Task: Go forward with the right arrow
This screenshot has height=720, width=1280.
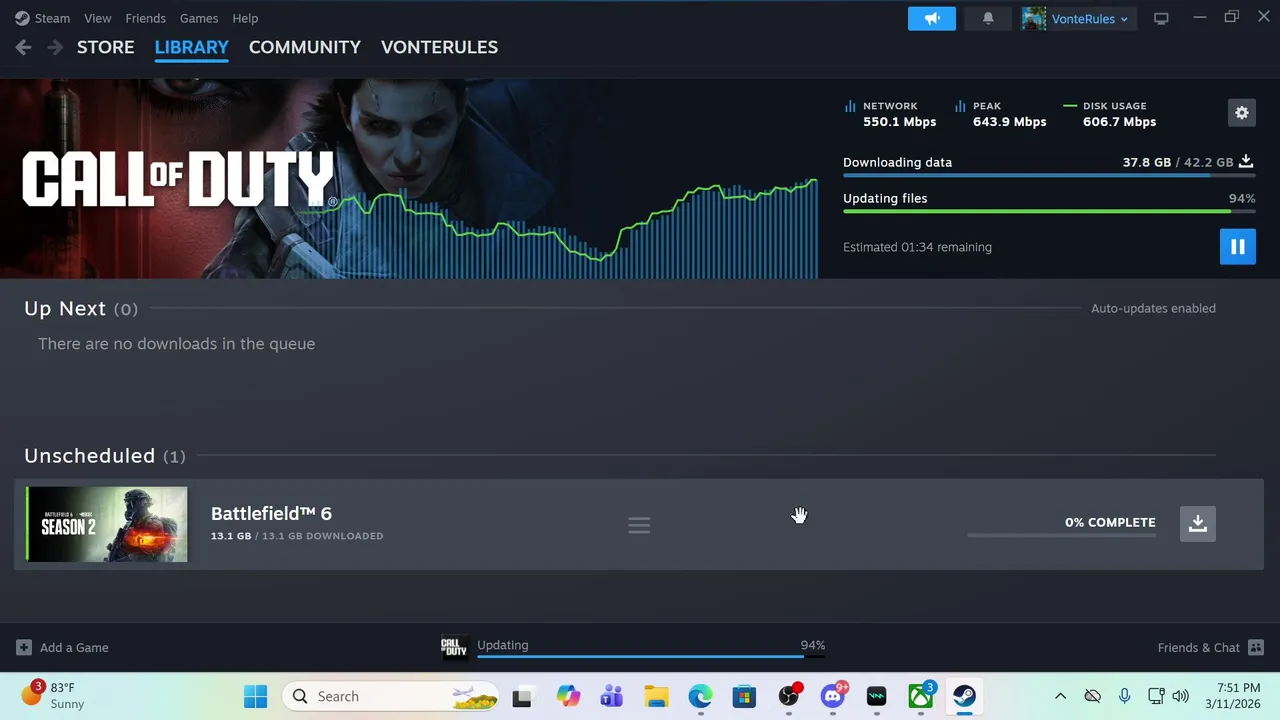Action: [55, 47]
